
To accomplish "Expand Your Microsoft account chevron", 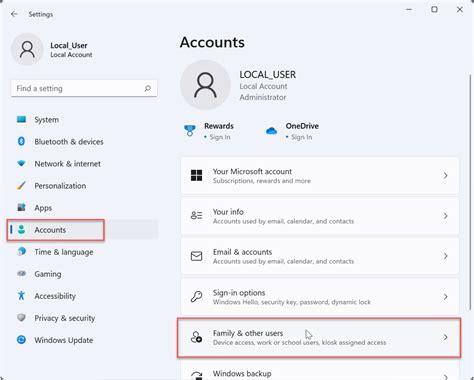I will [x=445, y=175].
